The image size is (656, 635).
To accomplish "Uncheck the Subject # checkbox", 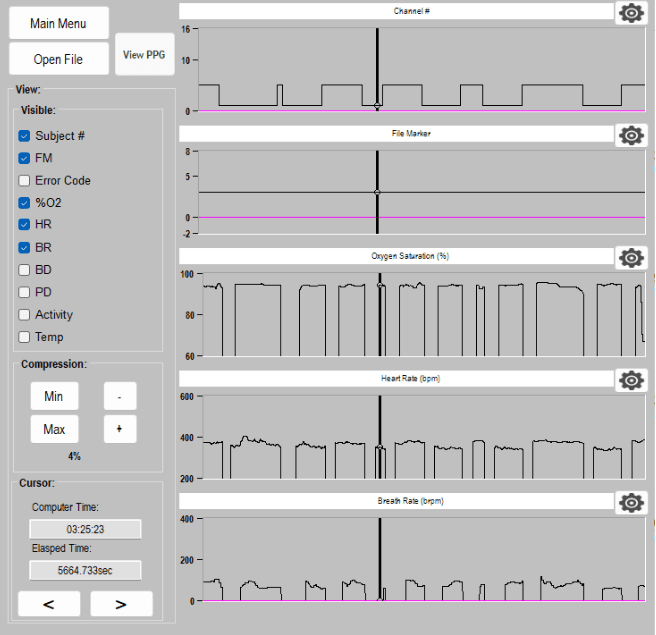I will (x=25, y=136).
